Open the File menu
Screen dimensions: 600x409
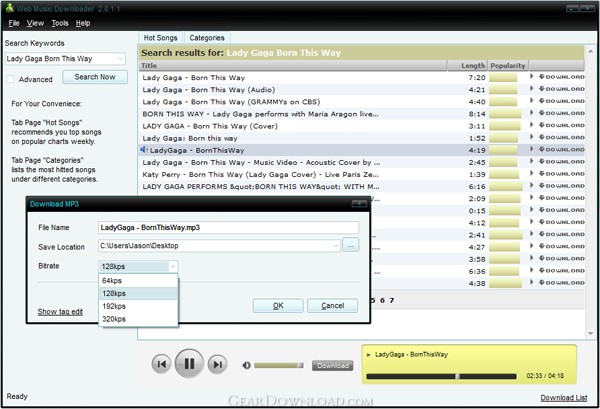[14, 23]
